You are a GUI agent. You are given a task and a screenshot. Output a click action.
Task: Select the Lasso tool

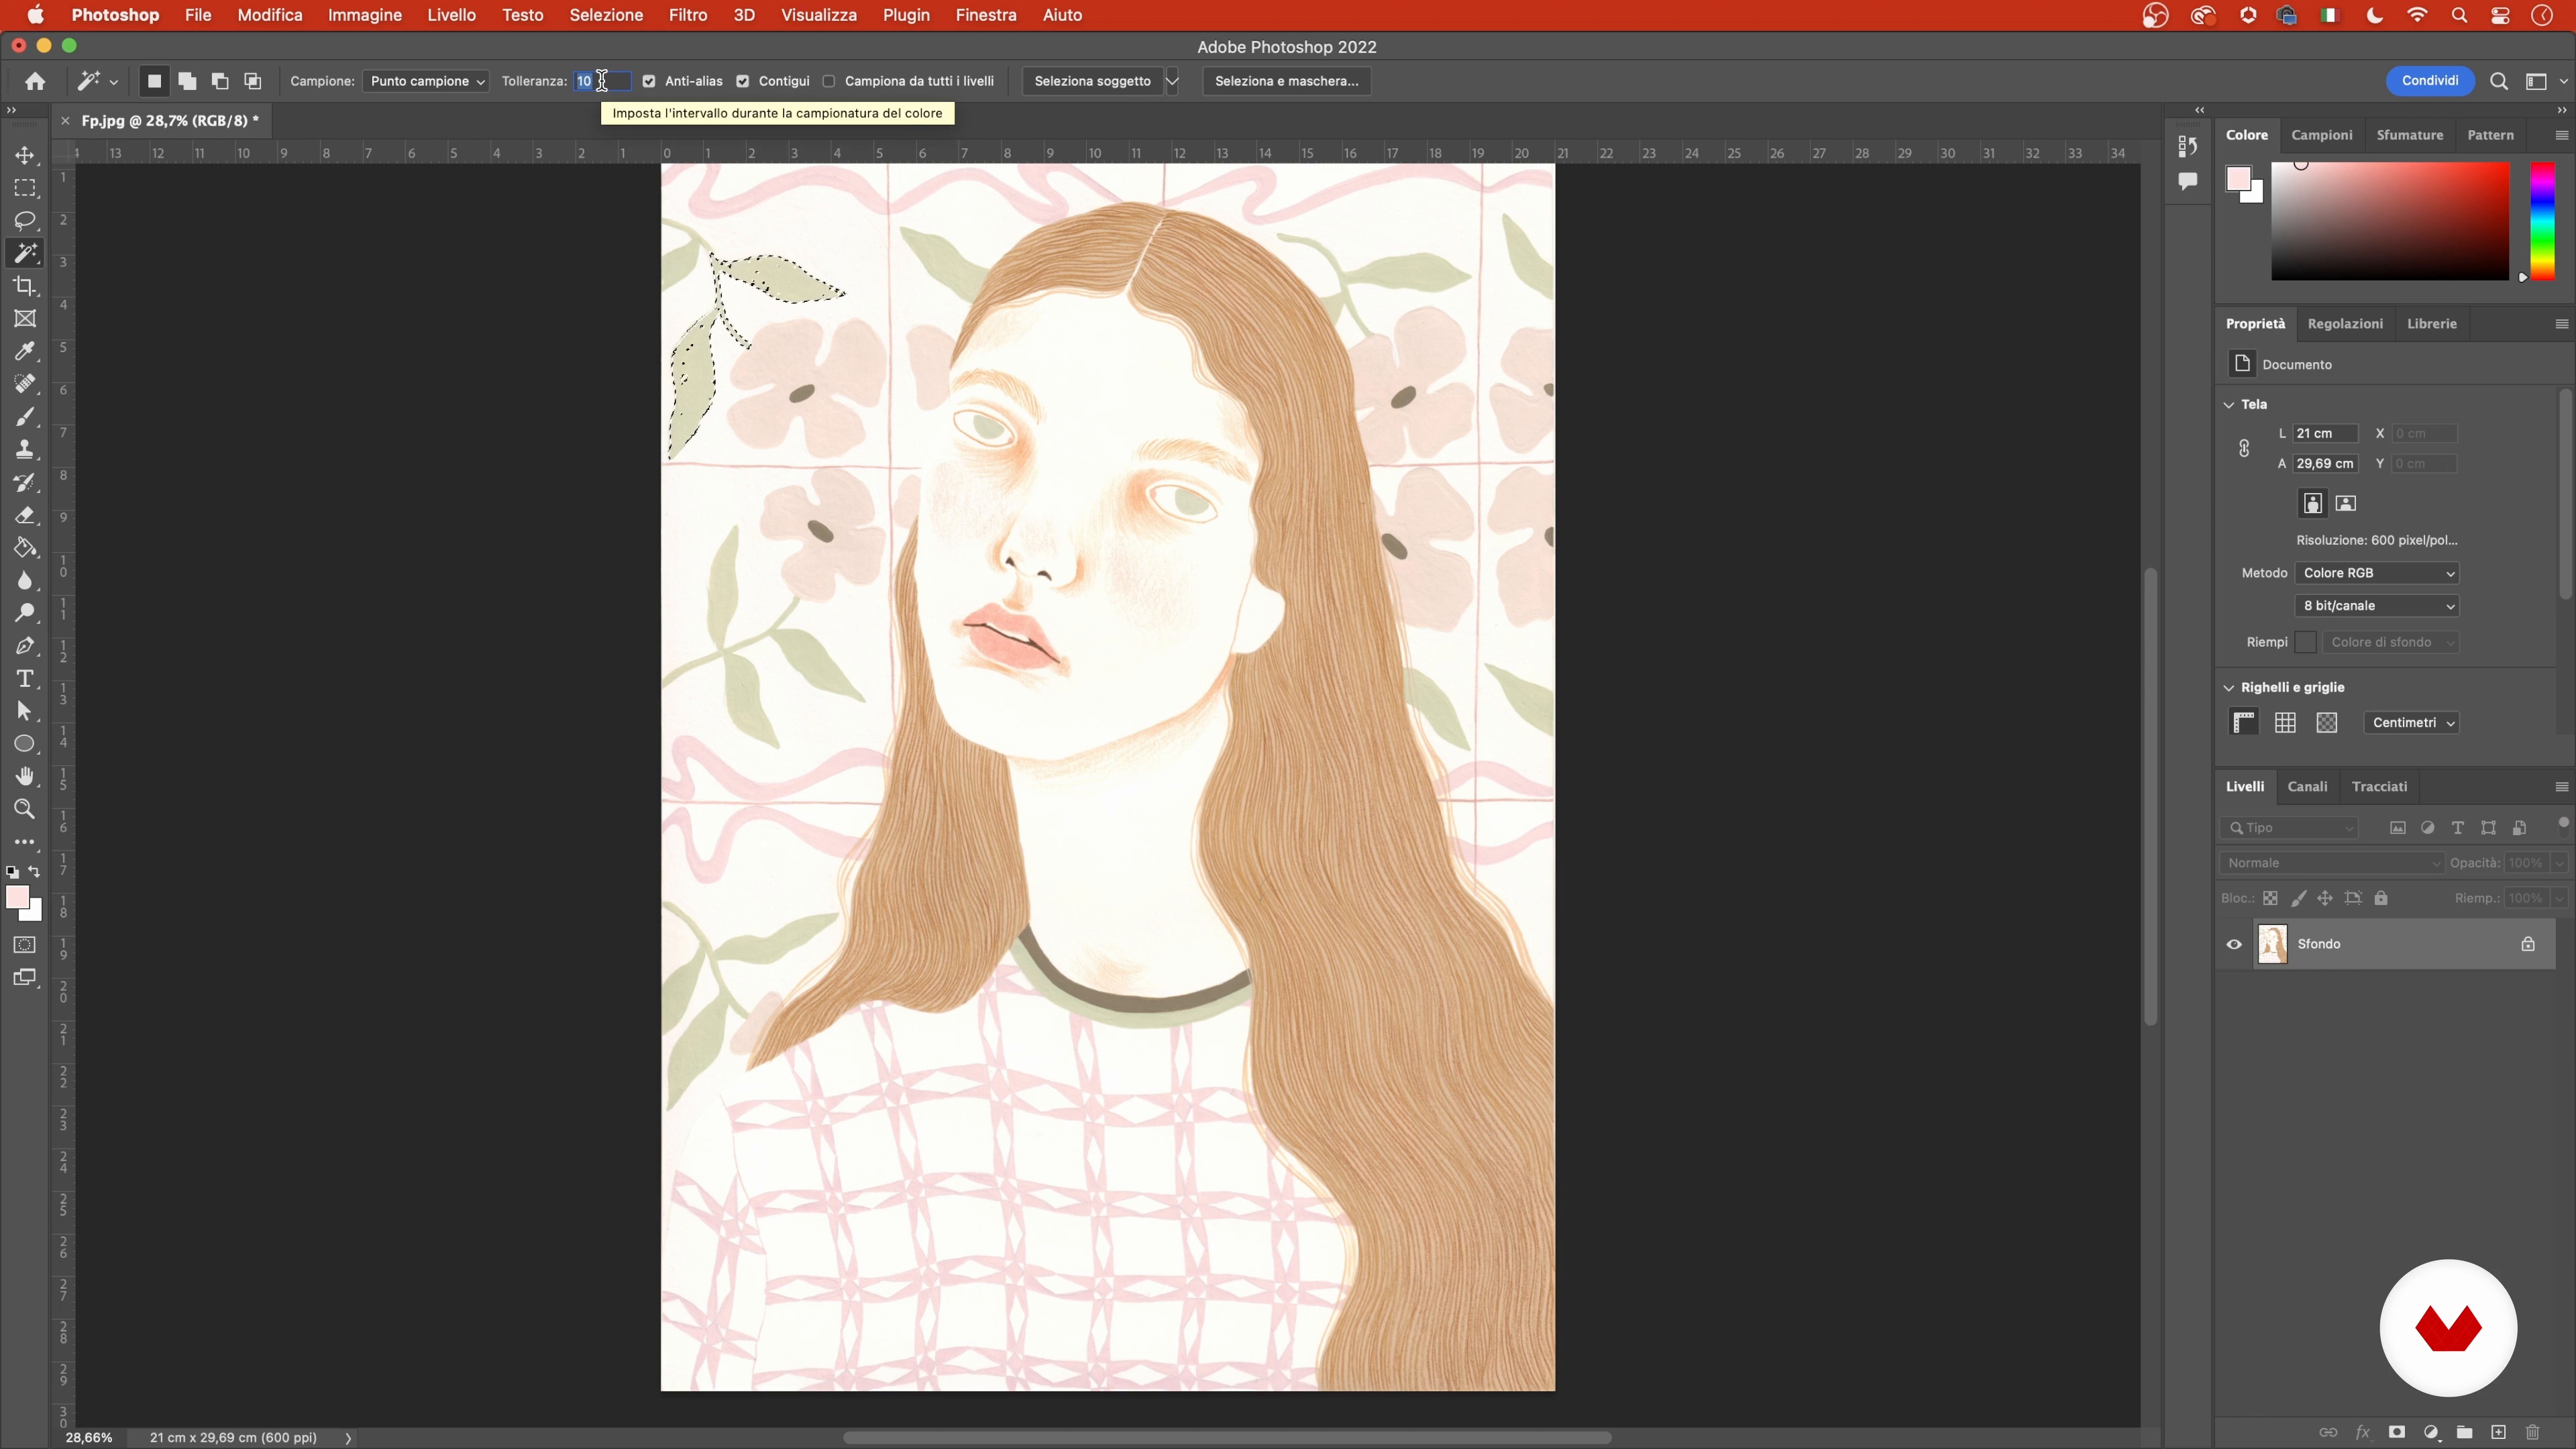pos(25,220)
